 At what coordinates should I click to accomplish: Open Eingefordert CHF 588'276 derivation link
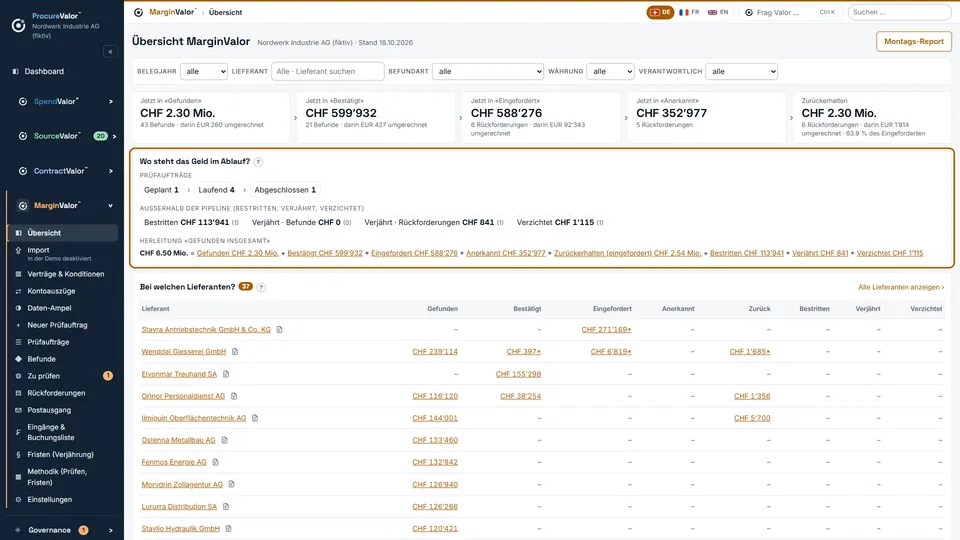coord(414,253)
